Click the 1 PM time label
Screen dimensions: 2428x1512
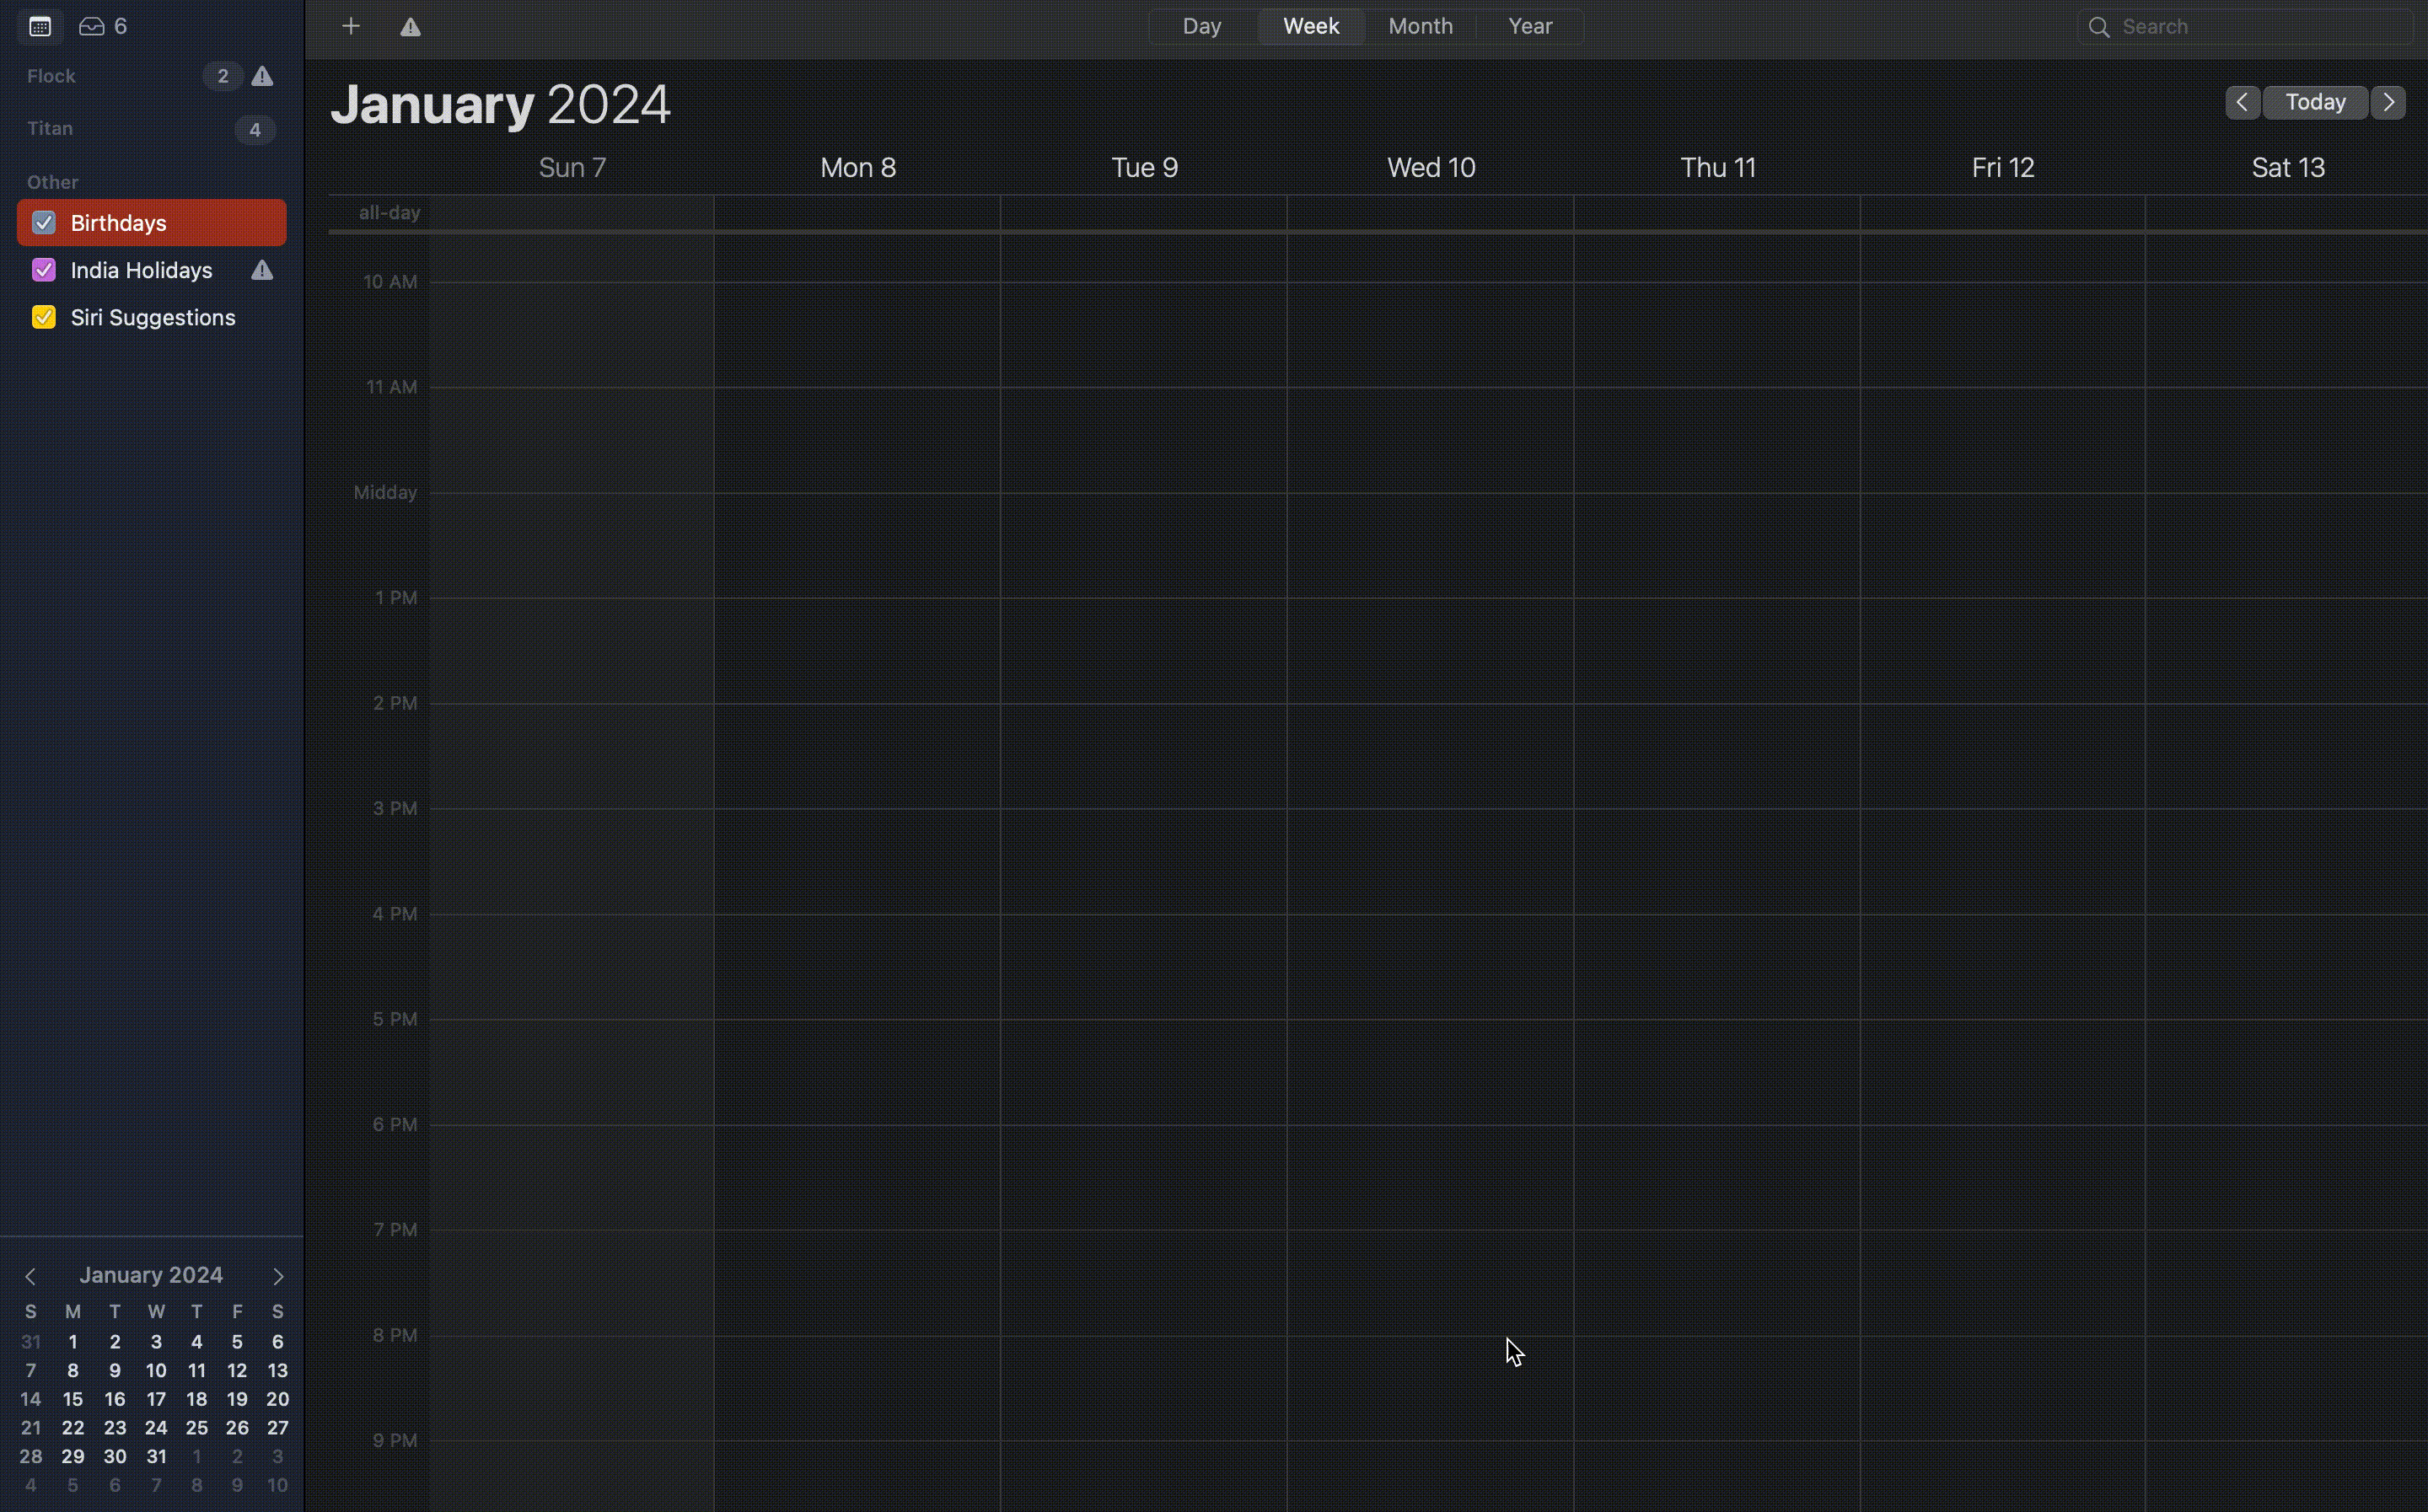pos(396,598)
